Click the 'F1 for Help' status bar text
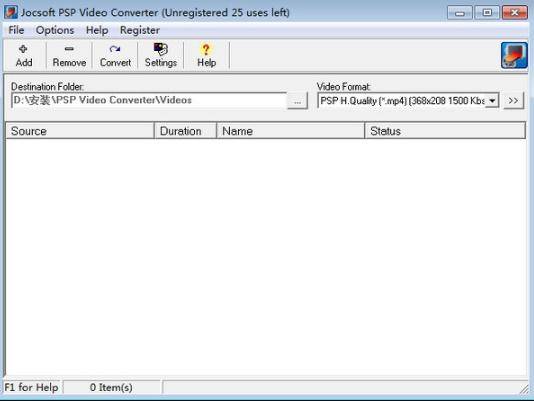Viewport: 534px width, 401px height. tap(31, 387)
